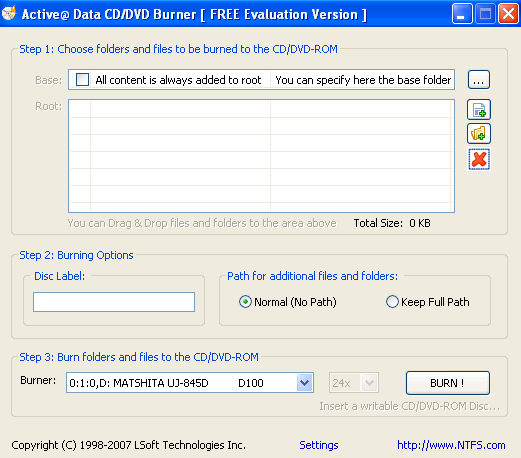521x458 pixels.
Task: Minimize the CD/DVD Burner window
Action: (x=462, y=14)
